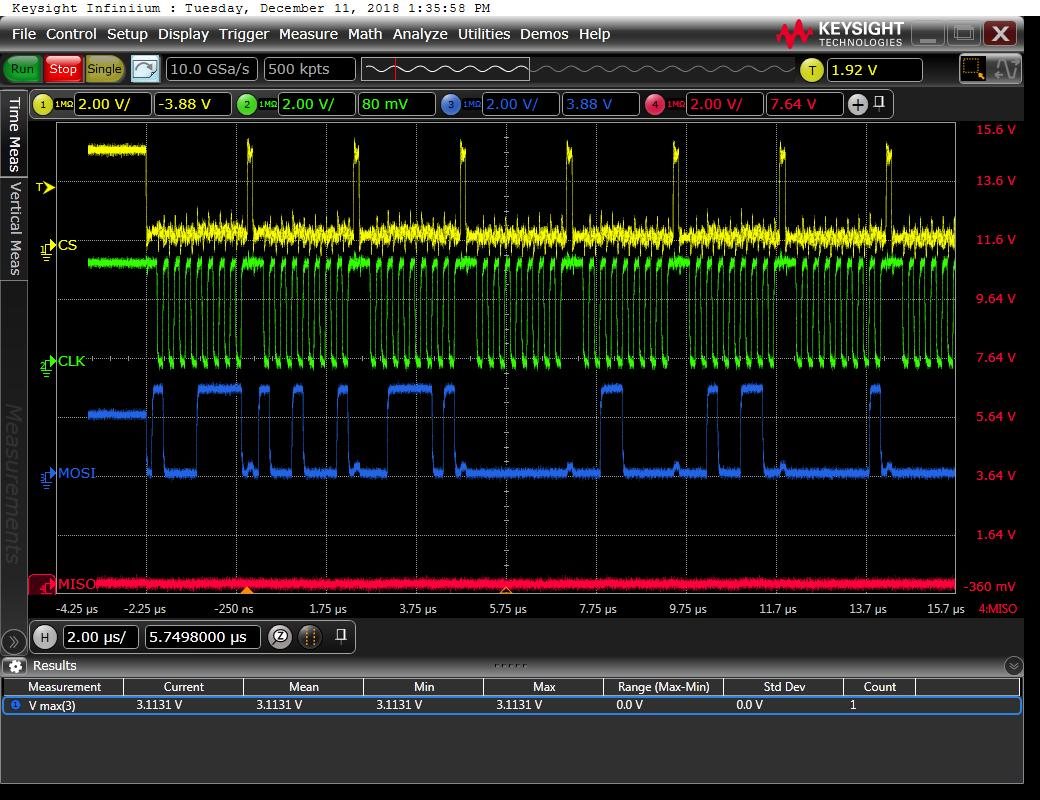Select the zoom box tool in top-right
Image resolution: width=1040 pixels, height=800 pixels.
[x=972, y=69]
